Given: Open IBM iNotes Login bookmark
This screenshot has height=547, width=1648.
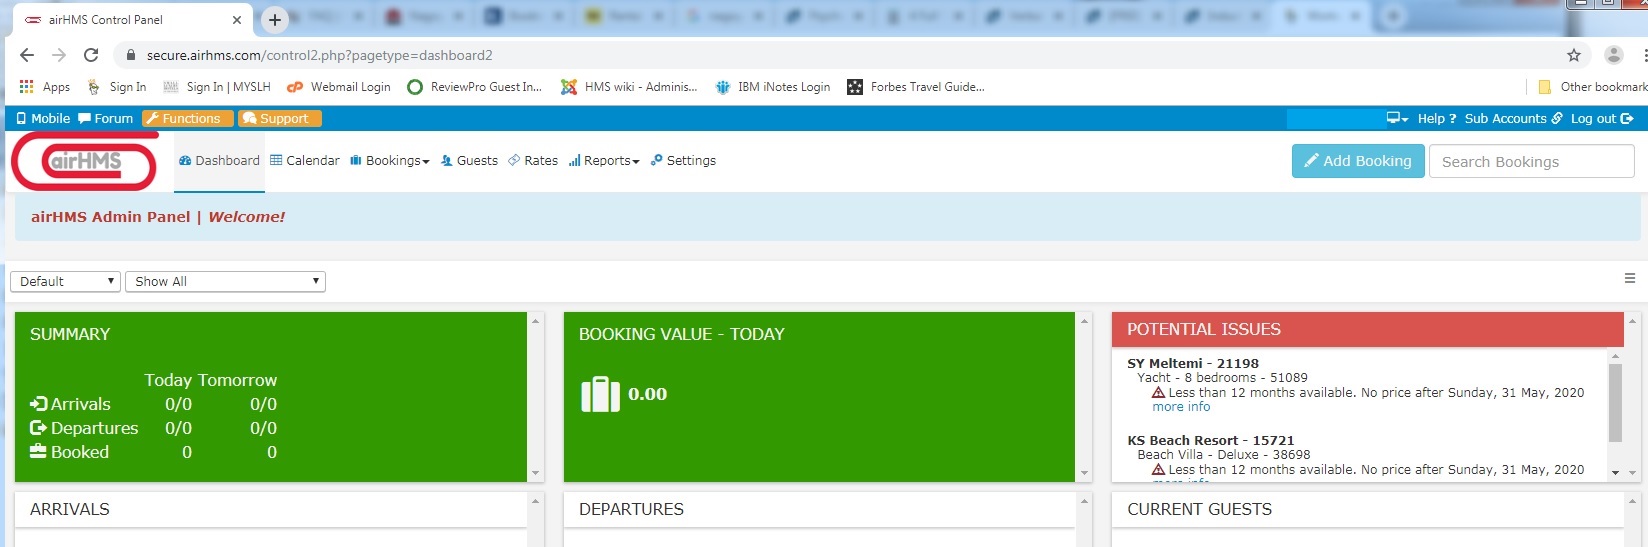Looking at the screenshot, I should coord(773,87).
